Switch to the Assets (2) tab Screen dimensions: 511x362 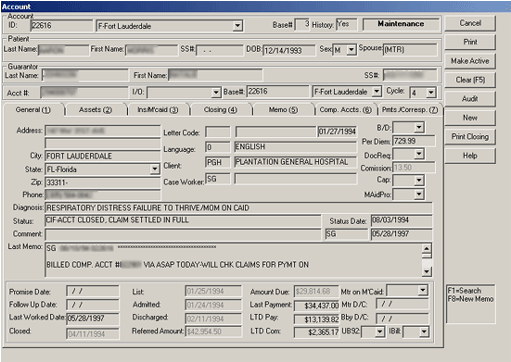coord(95,110)
